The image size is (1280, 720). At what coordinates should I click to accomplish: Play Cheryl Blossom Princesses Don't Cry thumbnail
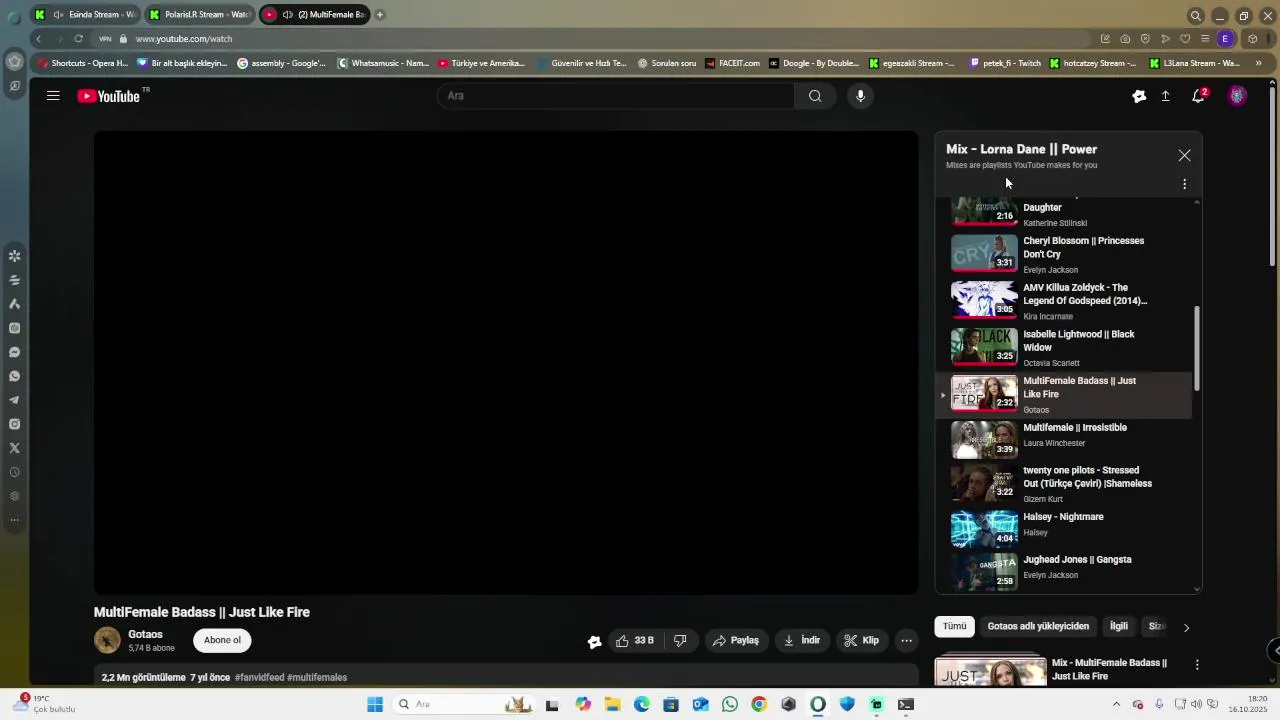[x=984, y=254]
